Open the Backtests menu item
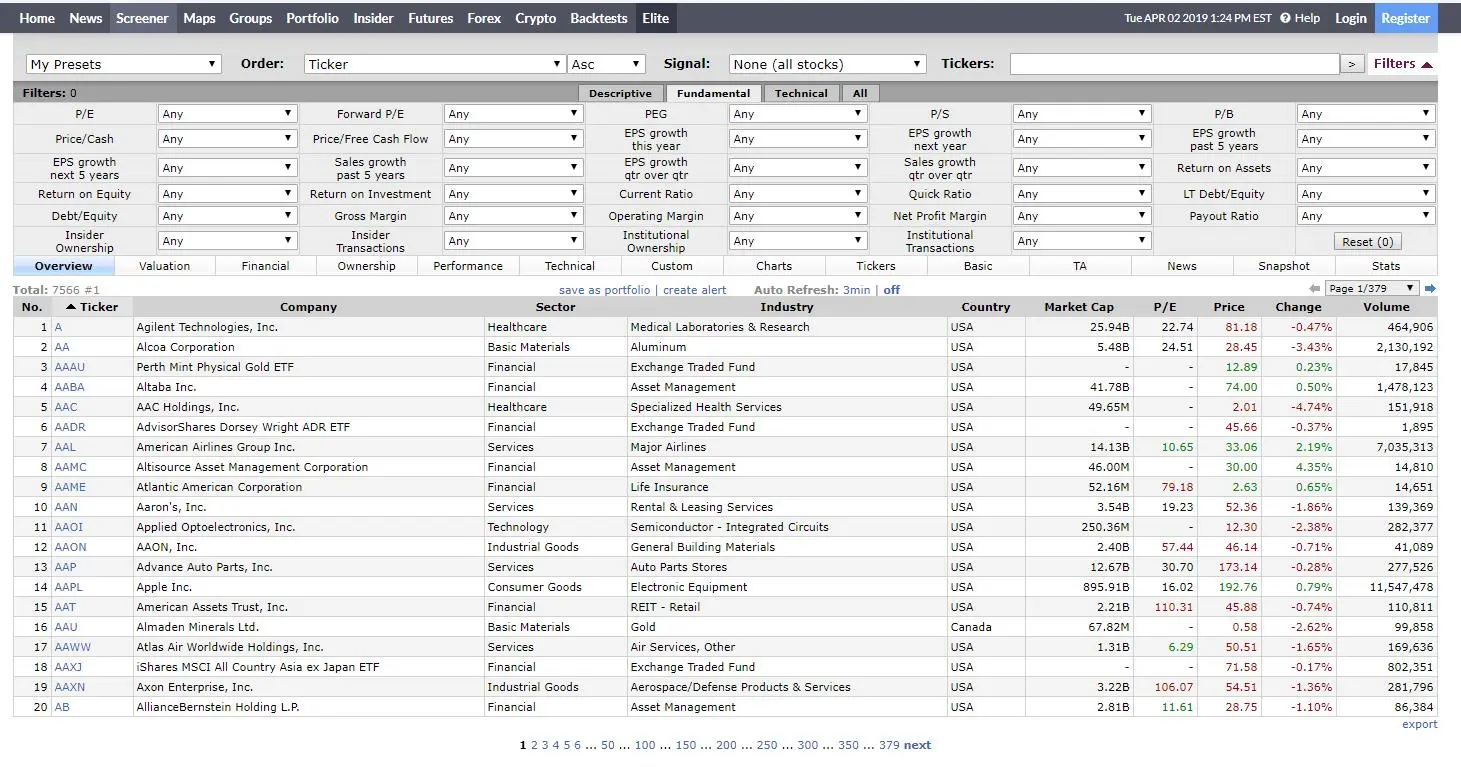 click(x=599, y=18)
